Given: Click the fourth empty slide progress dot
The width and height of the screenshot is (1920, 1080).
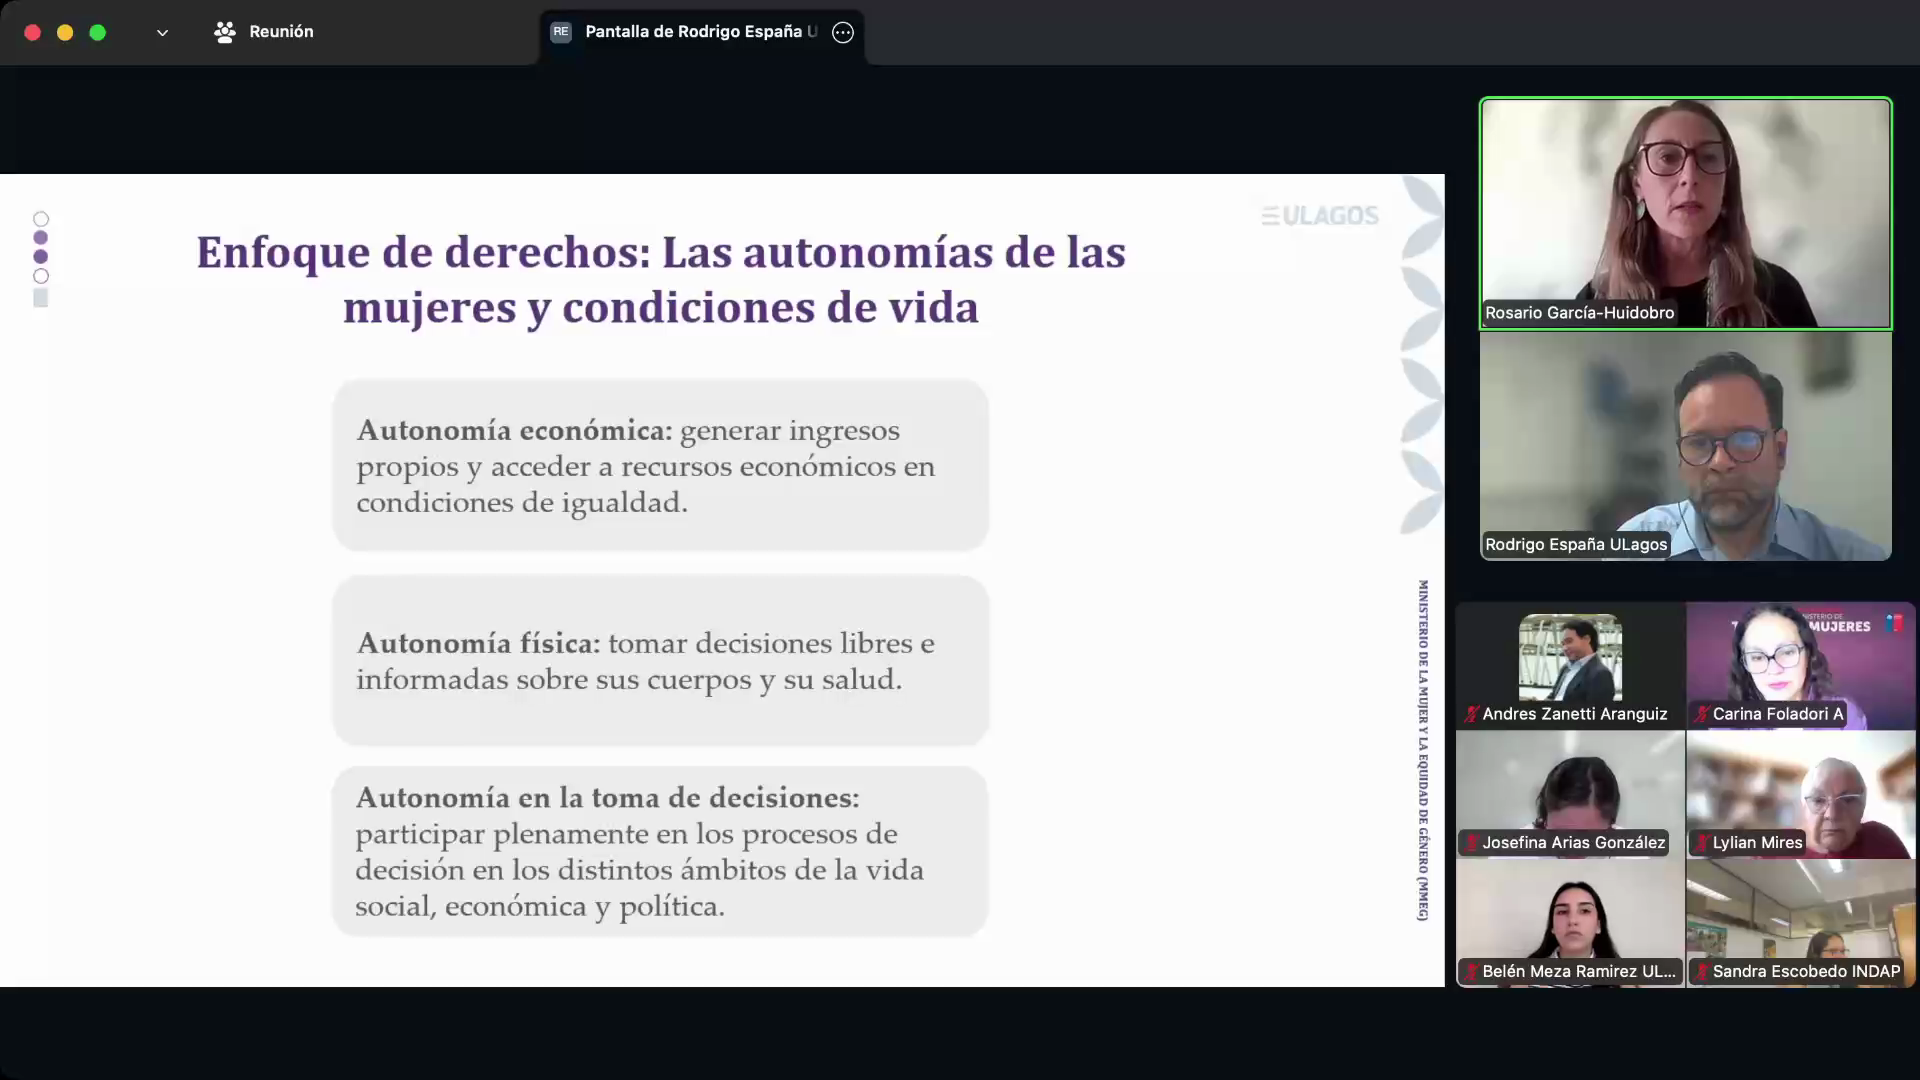Looking at the screenshot, I should pos(41,276).
